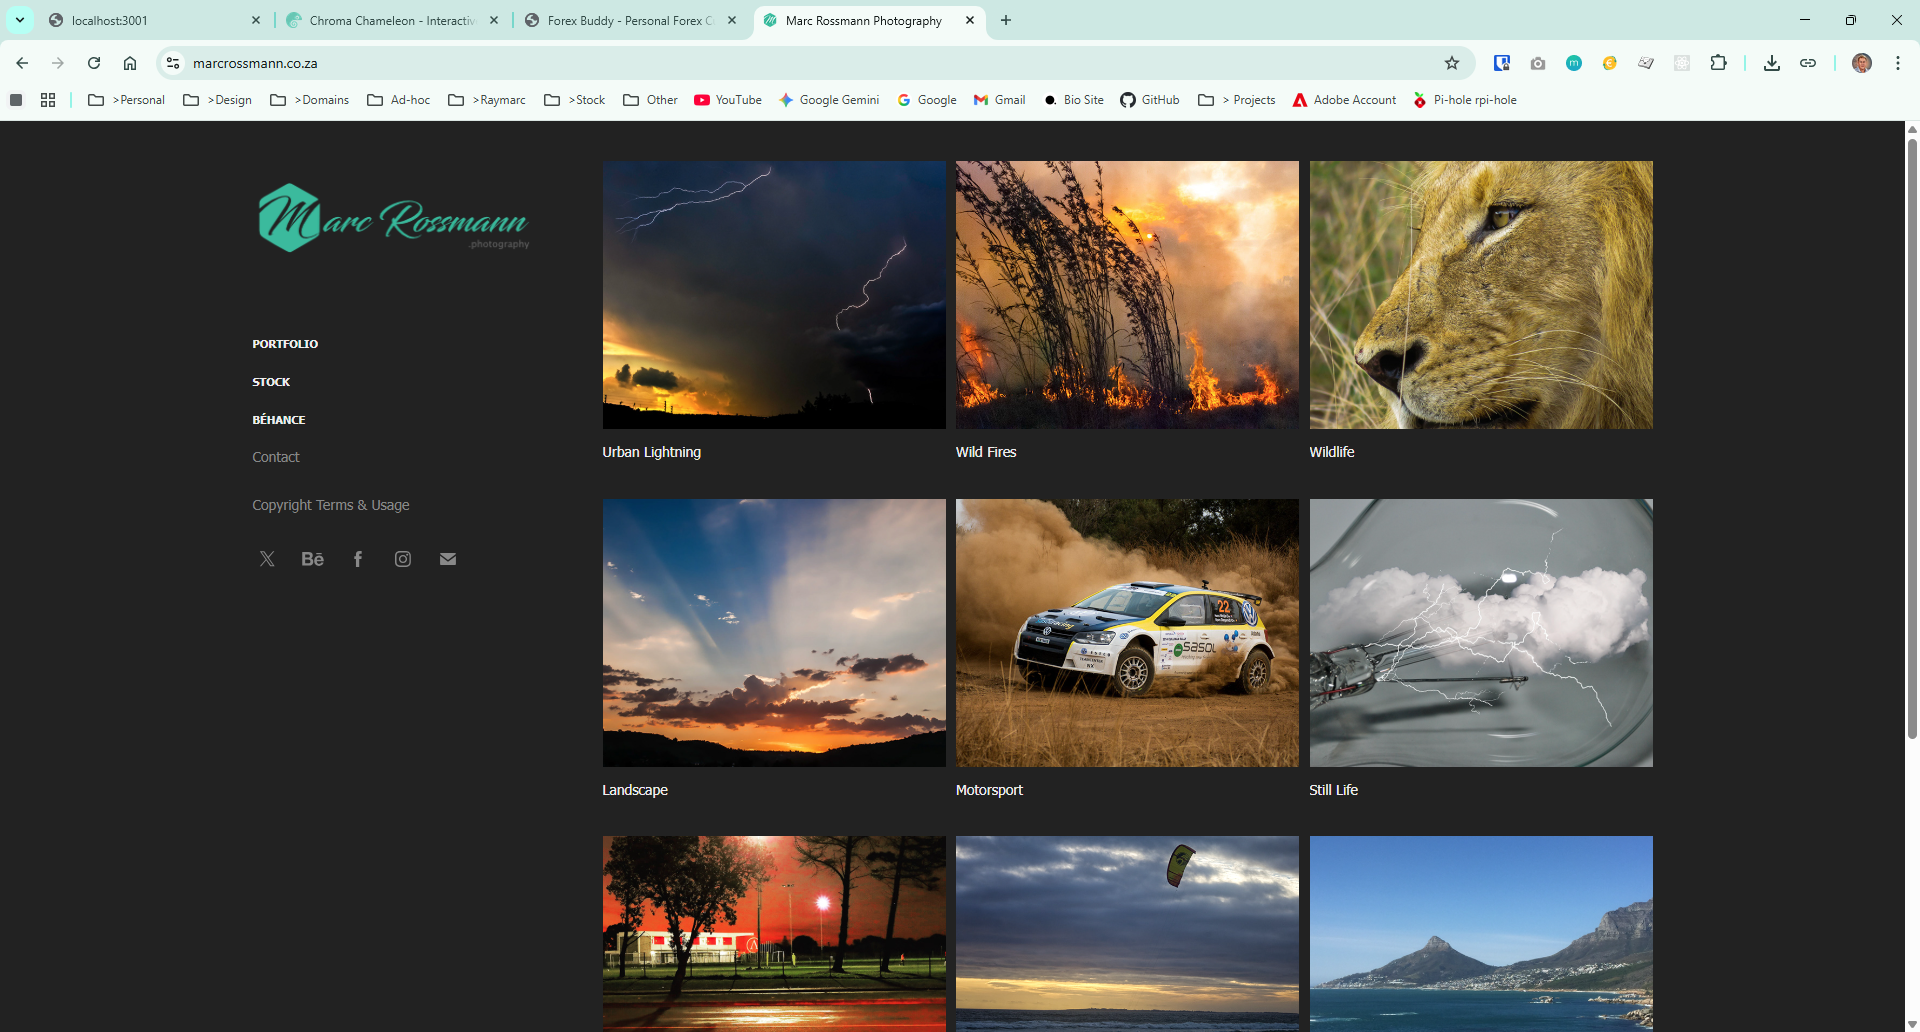Switch to Chroma Chameleon tab

pyautogui.click(x=392, y=20)
